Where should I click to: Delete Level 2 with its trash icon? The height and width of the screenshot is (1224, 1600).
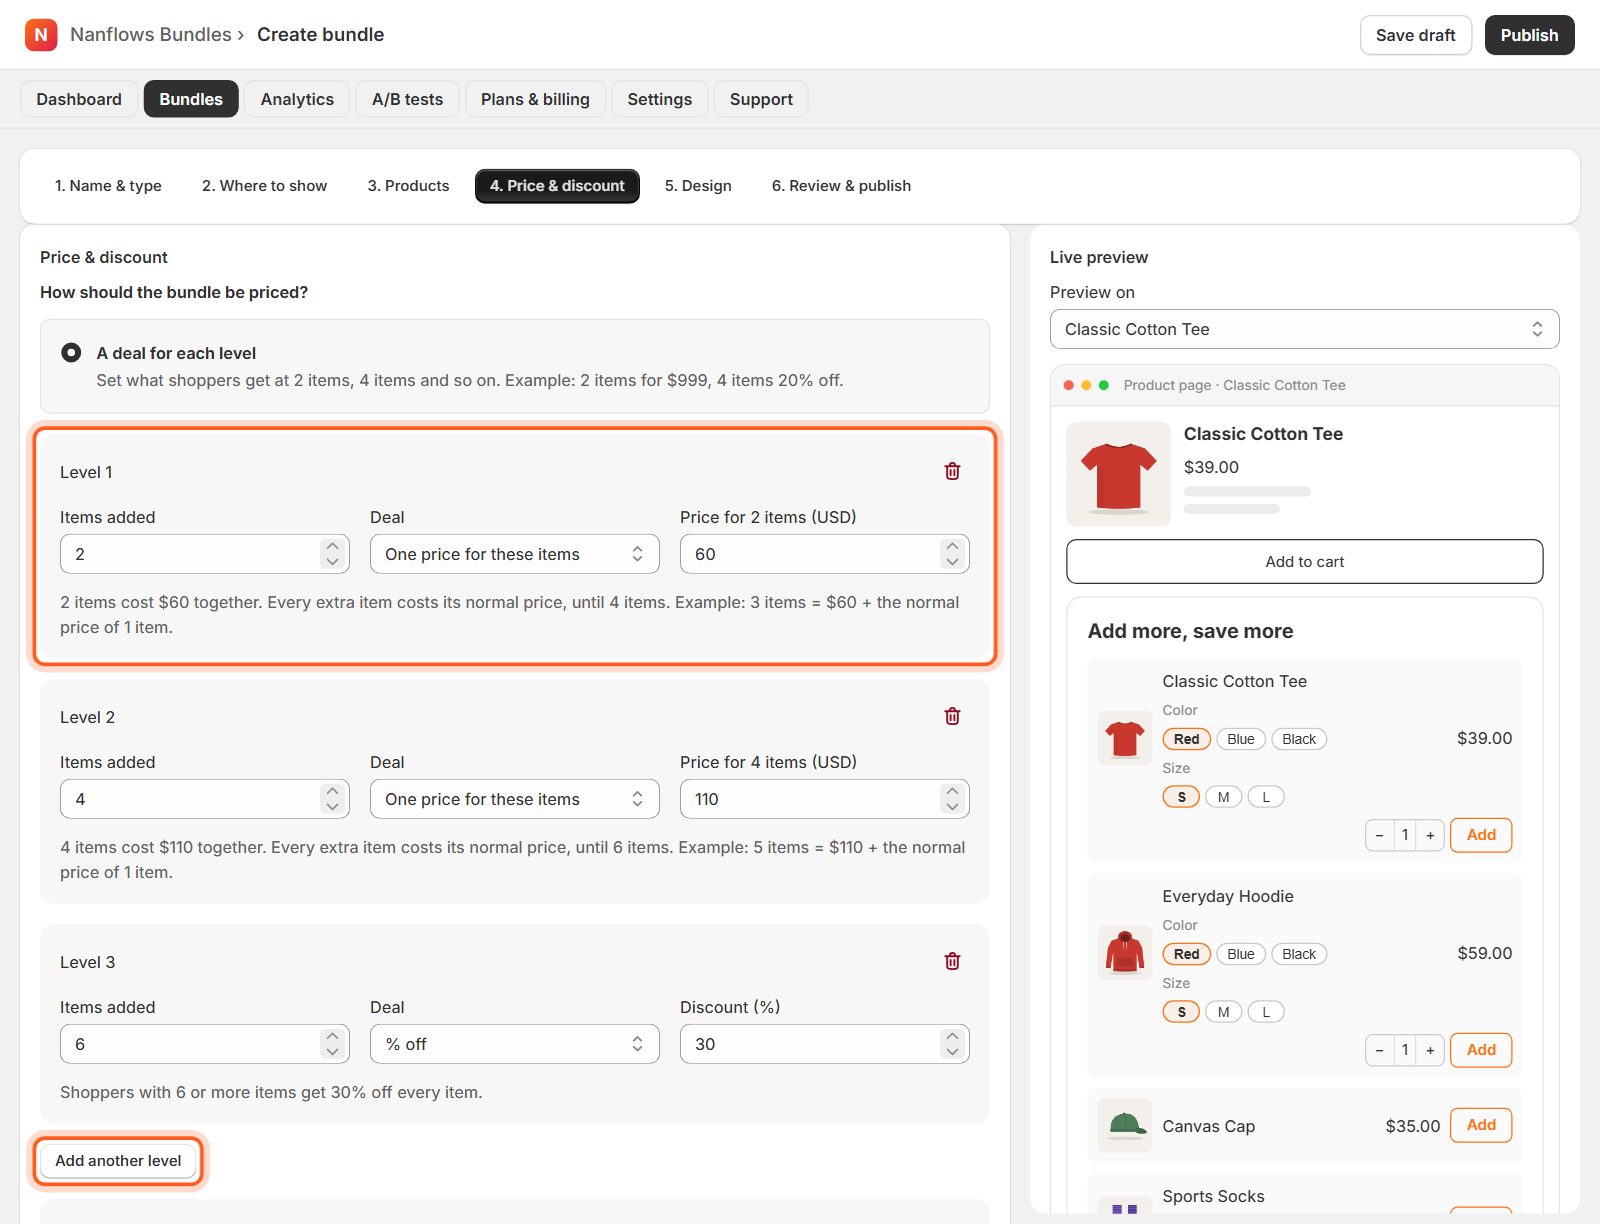click(952, 716)
